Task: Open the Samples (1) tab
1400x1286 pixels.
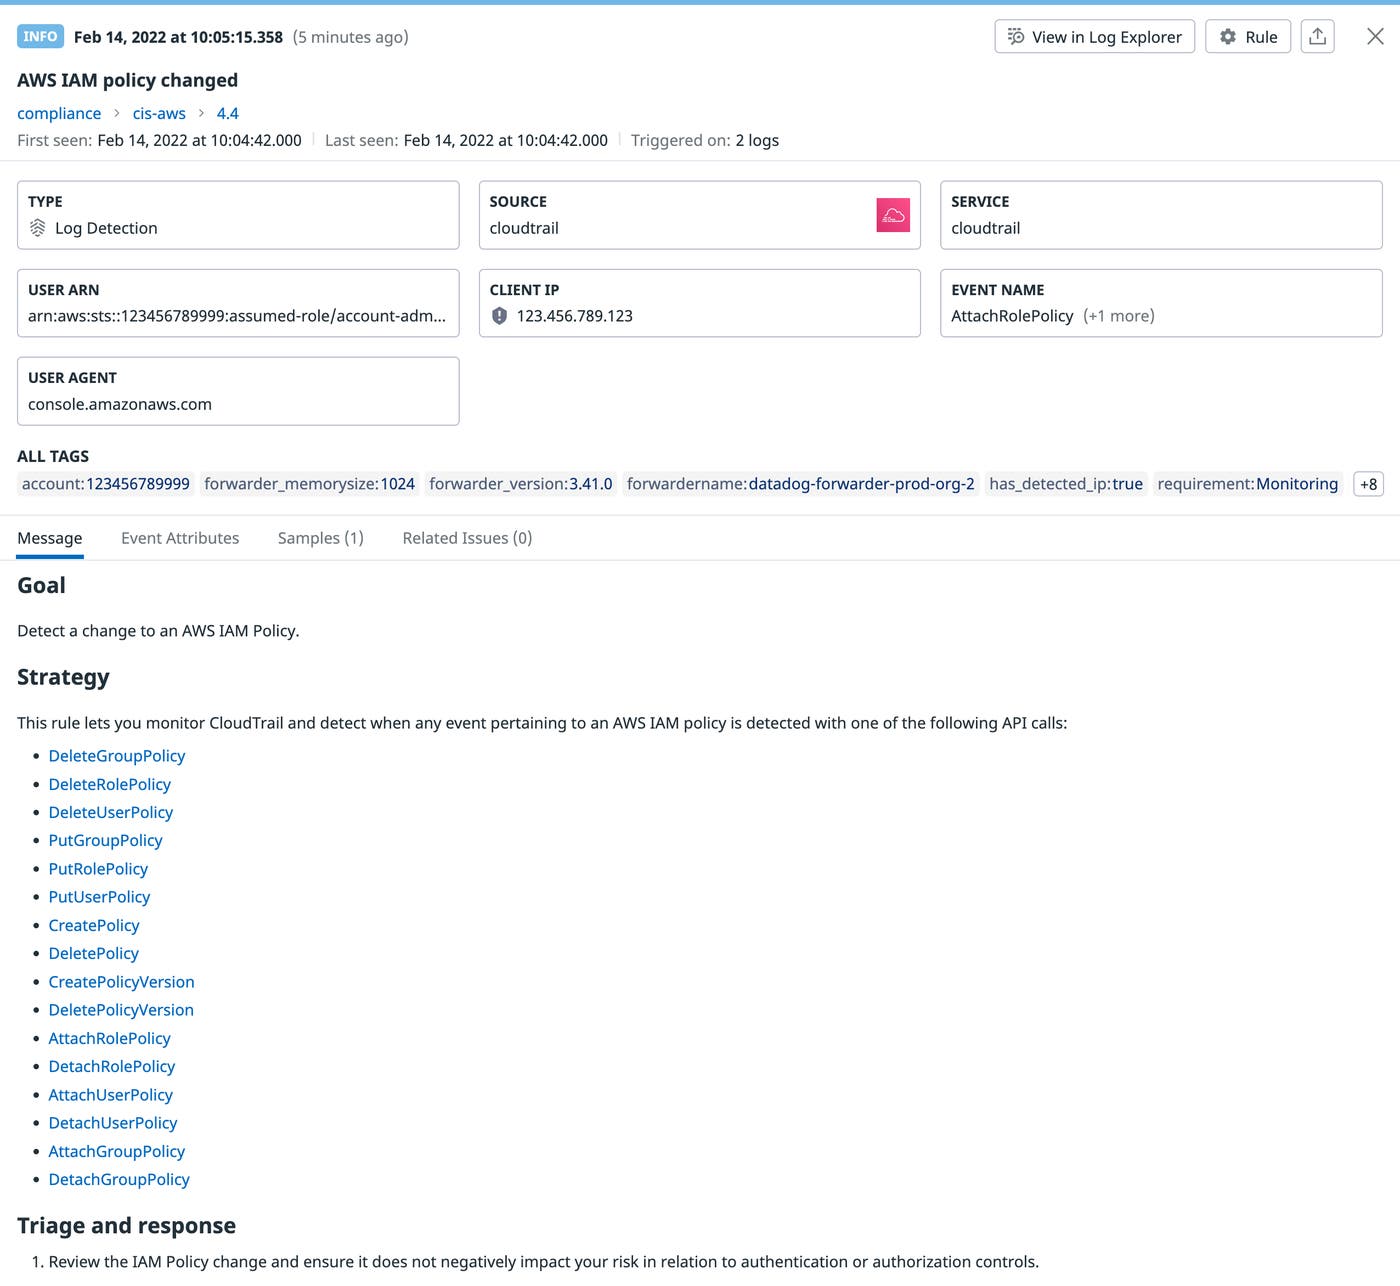Action: click(320, 538)
